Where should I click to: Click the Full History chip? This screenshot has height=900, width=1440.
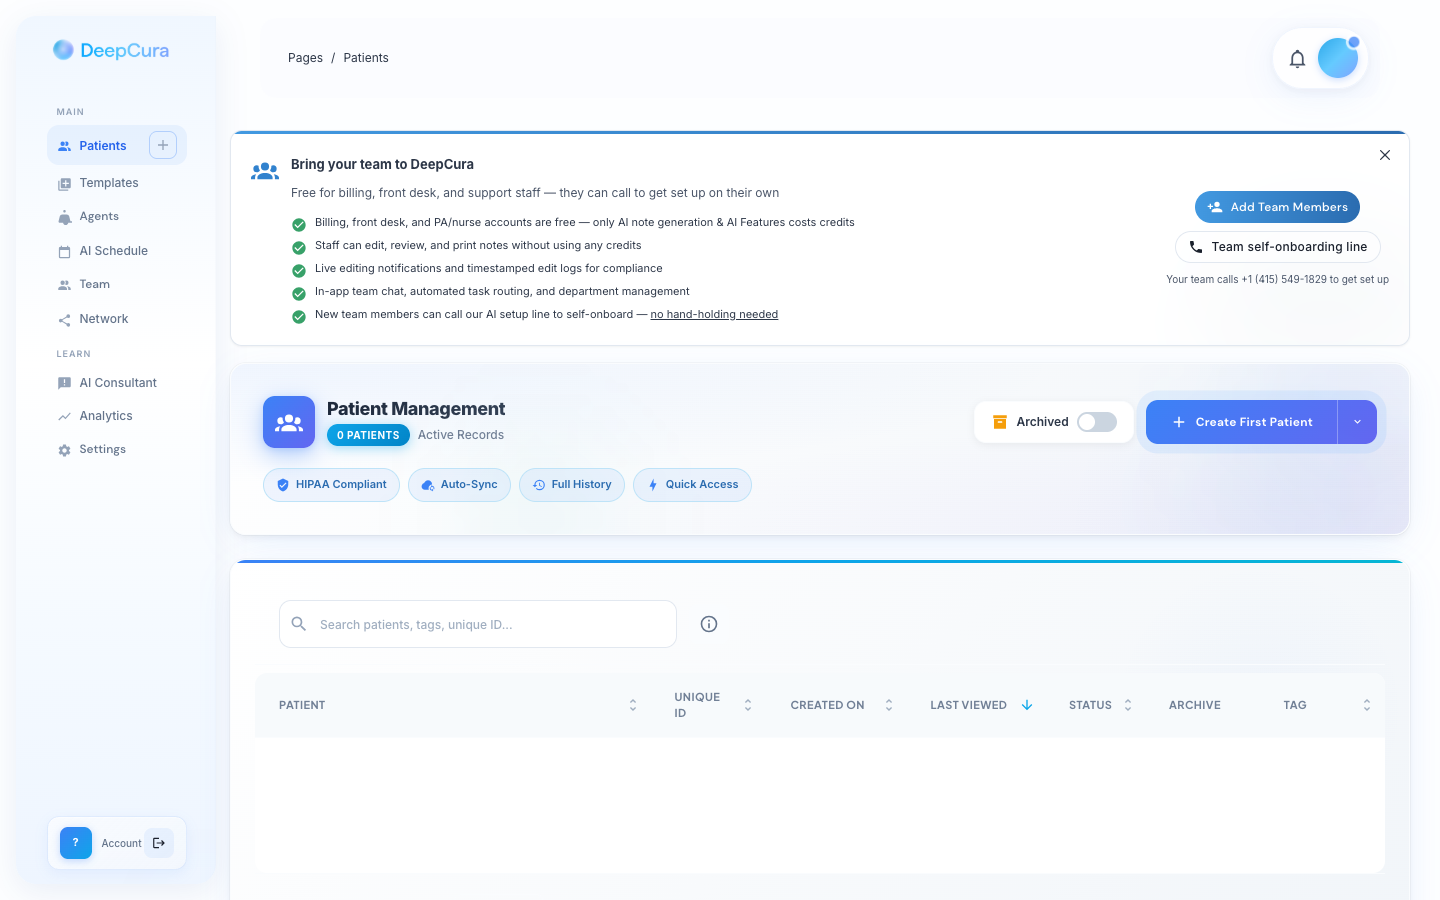572,485
